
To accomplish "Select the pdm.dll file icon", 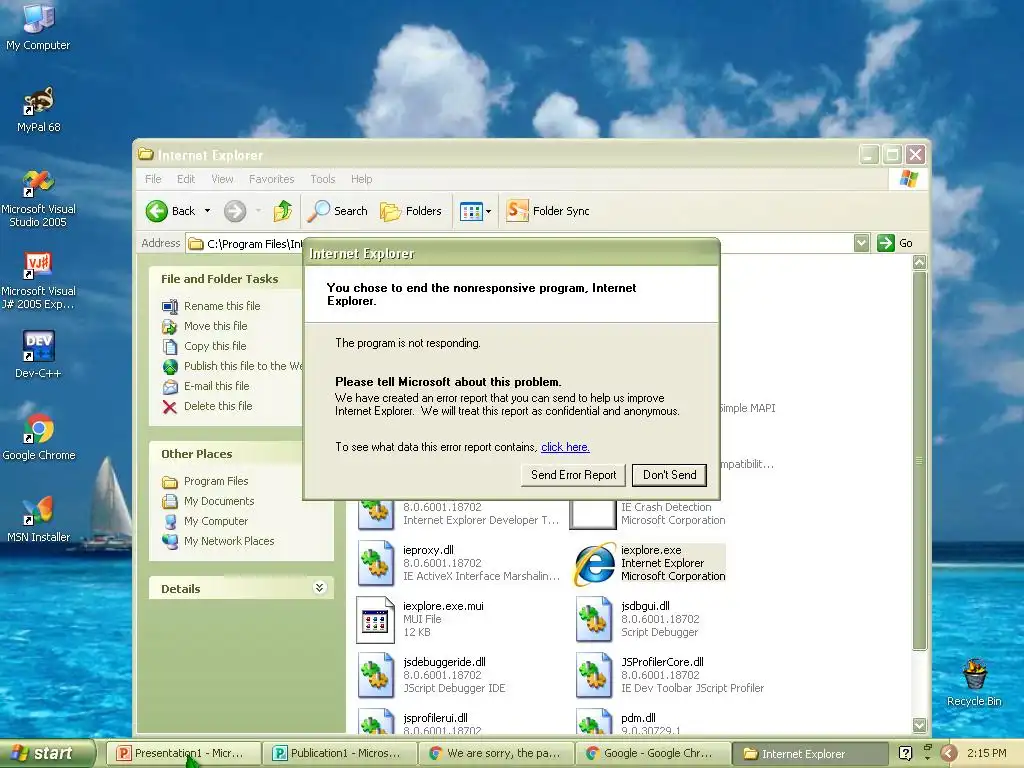I will [x=594, y=721].
